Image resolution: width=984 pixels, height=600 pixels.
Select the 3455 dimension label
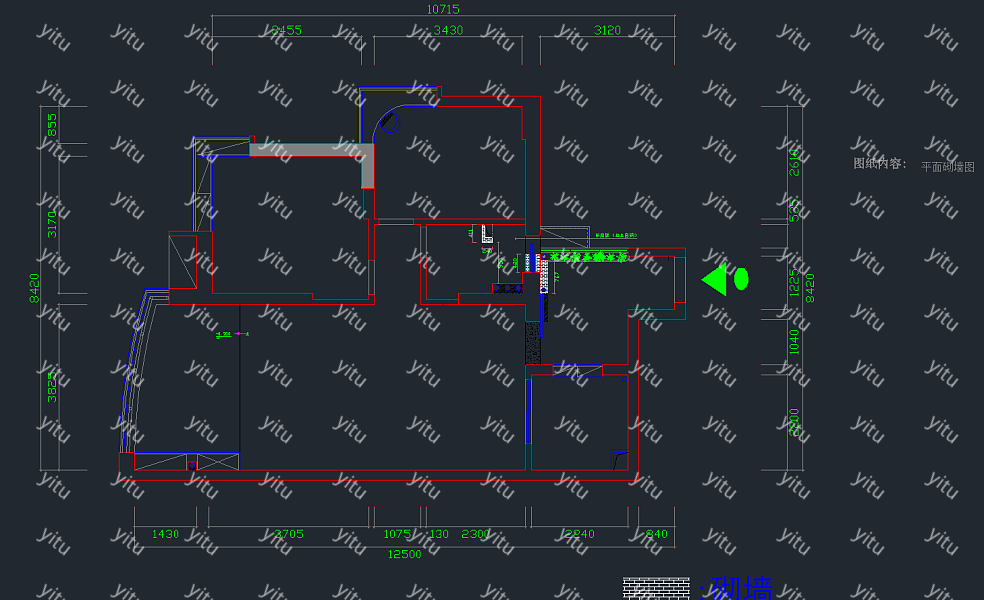click(286, 30)
